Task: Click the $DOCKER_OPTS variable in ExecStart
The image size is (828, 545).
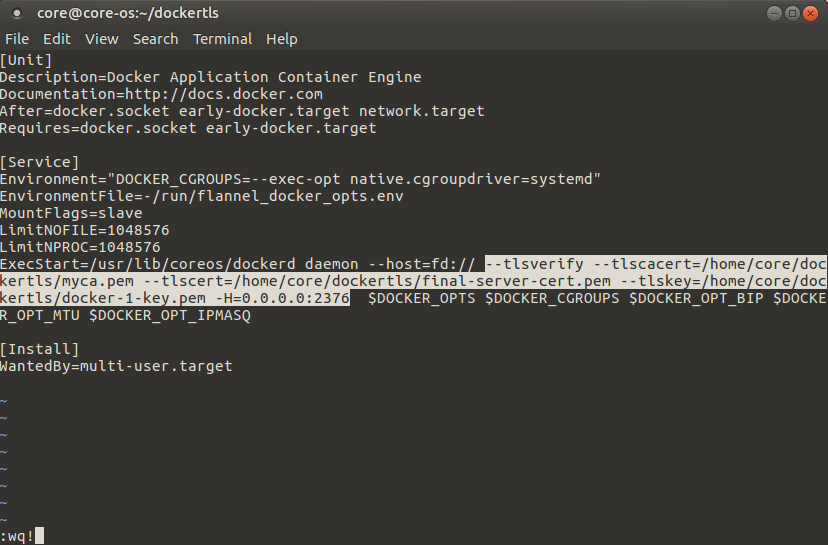Action: tap(421, 298)
